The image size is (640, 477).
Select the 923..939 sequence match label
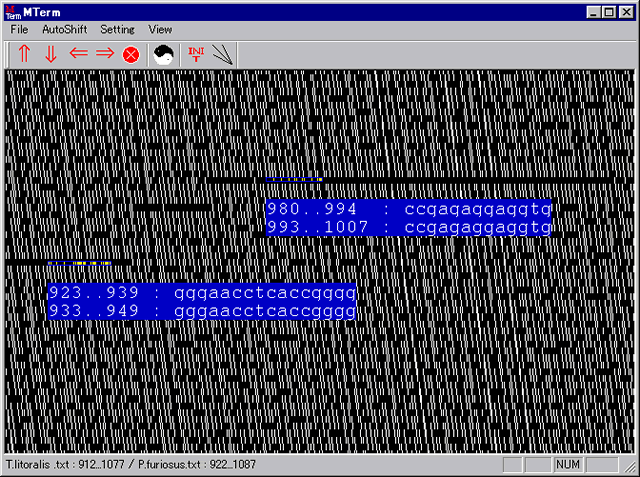[201, 293]
